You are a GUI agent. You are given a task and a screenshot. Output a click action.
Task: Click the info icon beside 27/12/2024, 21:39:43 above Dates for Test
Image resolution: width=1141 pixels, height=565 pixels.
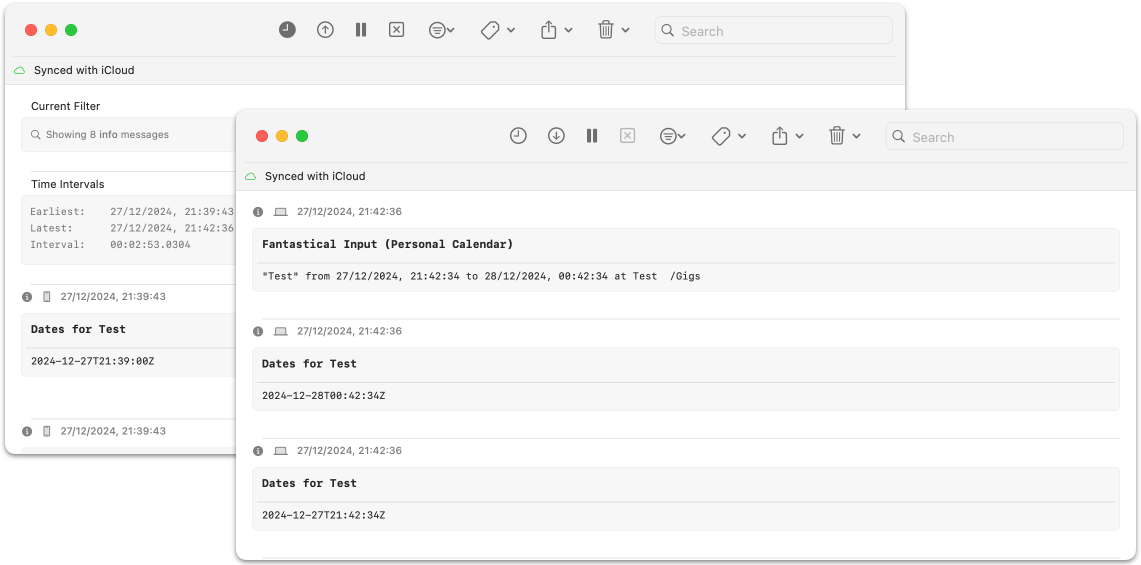coord(27,297)
